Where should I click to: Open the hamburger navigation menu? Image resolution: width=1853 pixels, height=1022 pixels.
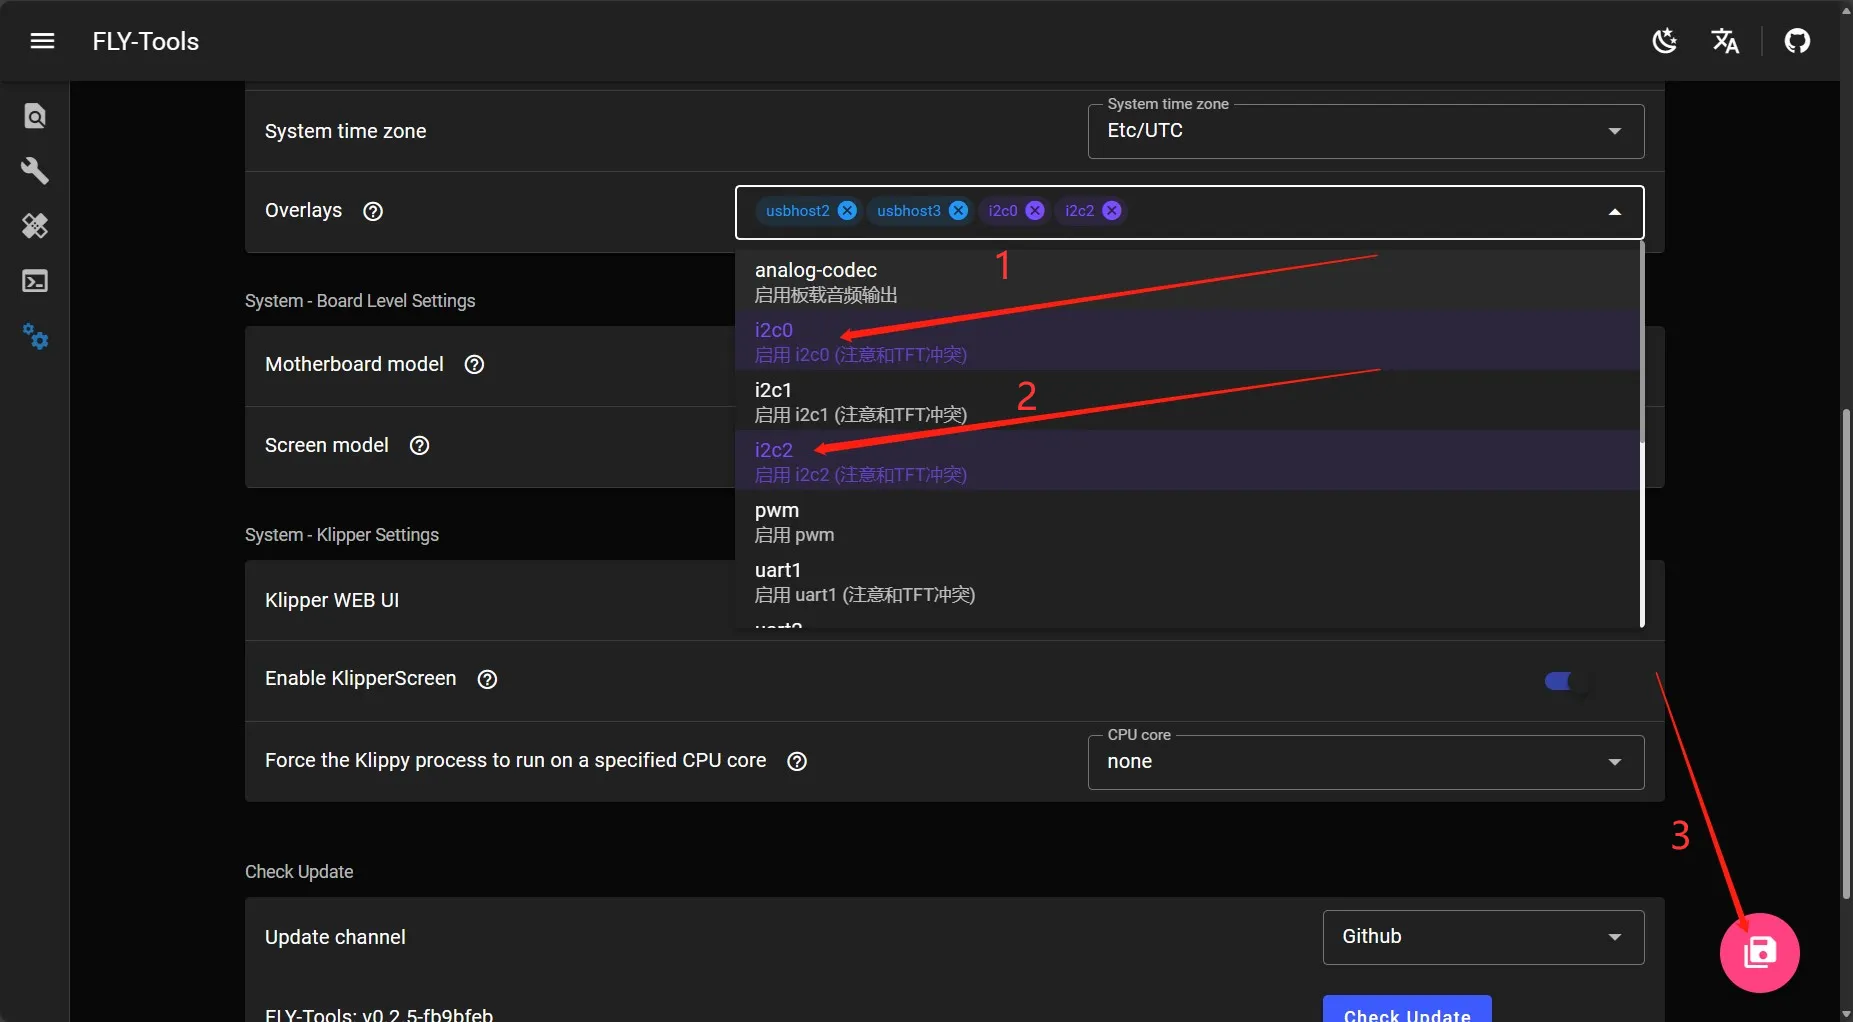point(42,41)
